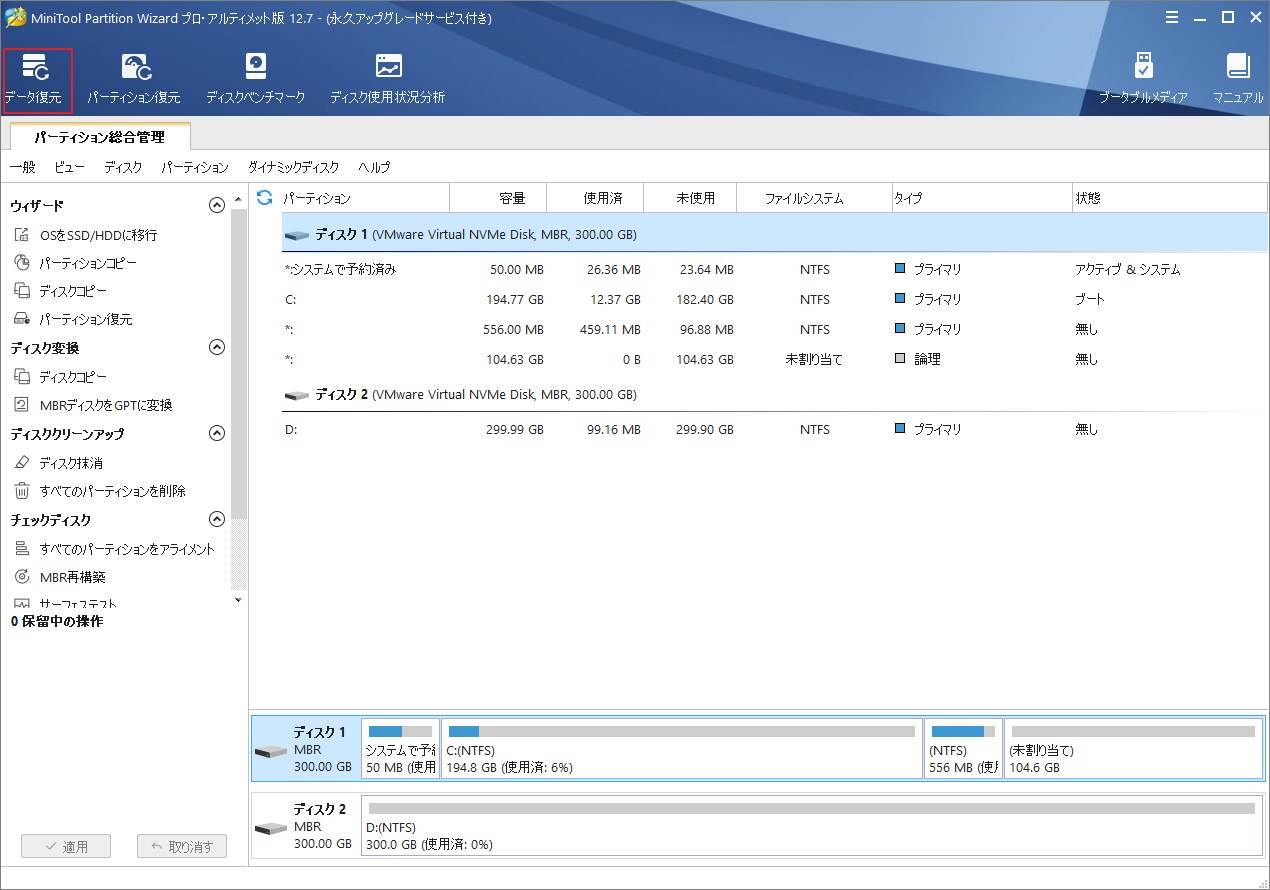The width and height of the screenshot is (1270, 890).
Task: Collapse the ウィザード section
Action: [x=216, y=206]
